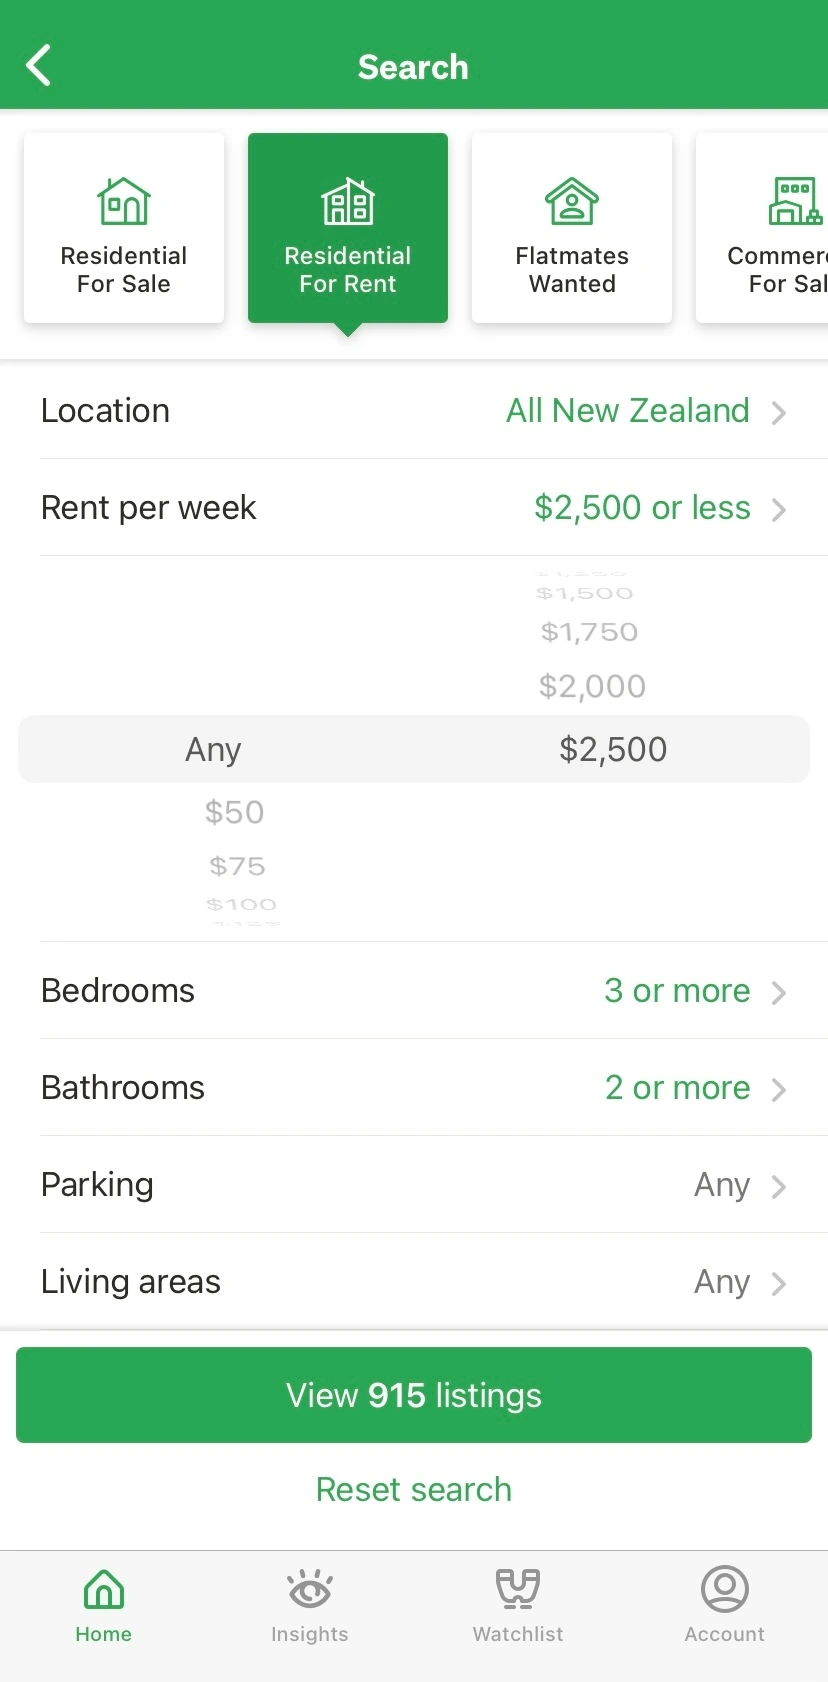Choose the Flatmates Wanted icon

point(572,201)
